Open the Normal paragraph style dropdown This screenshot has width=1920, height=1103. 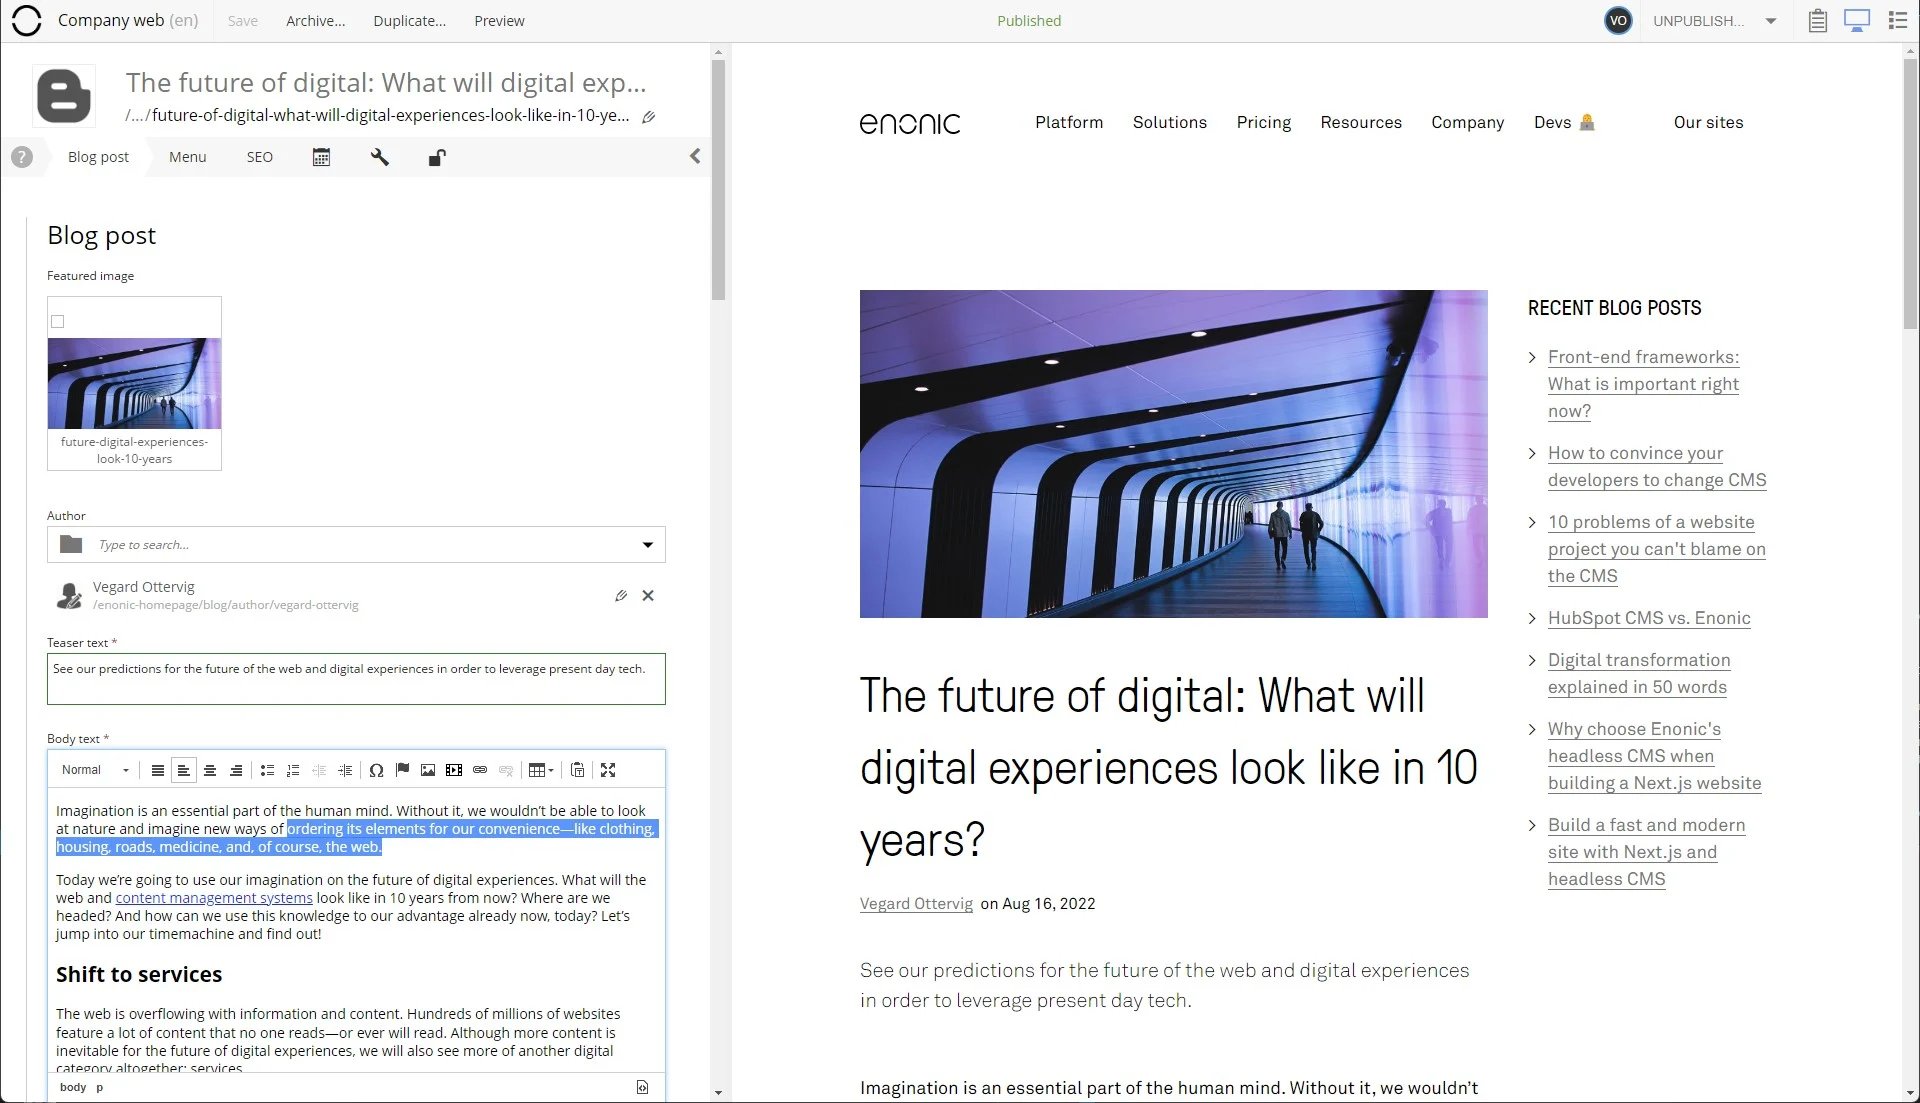point(95,770)
